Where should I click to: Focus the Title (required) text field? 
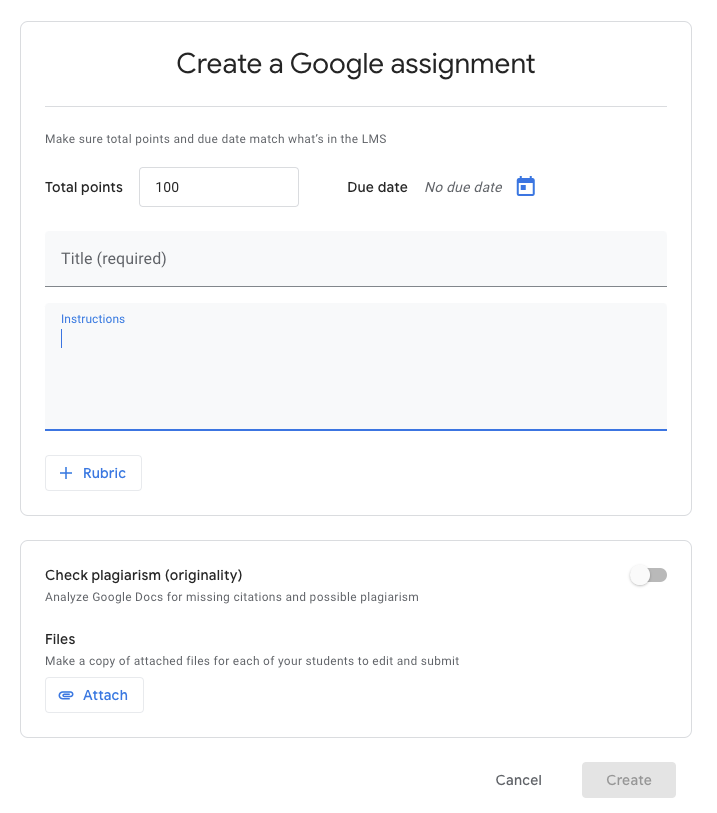pos(355,259)
